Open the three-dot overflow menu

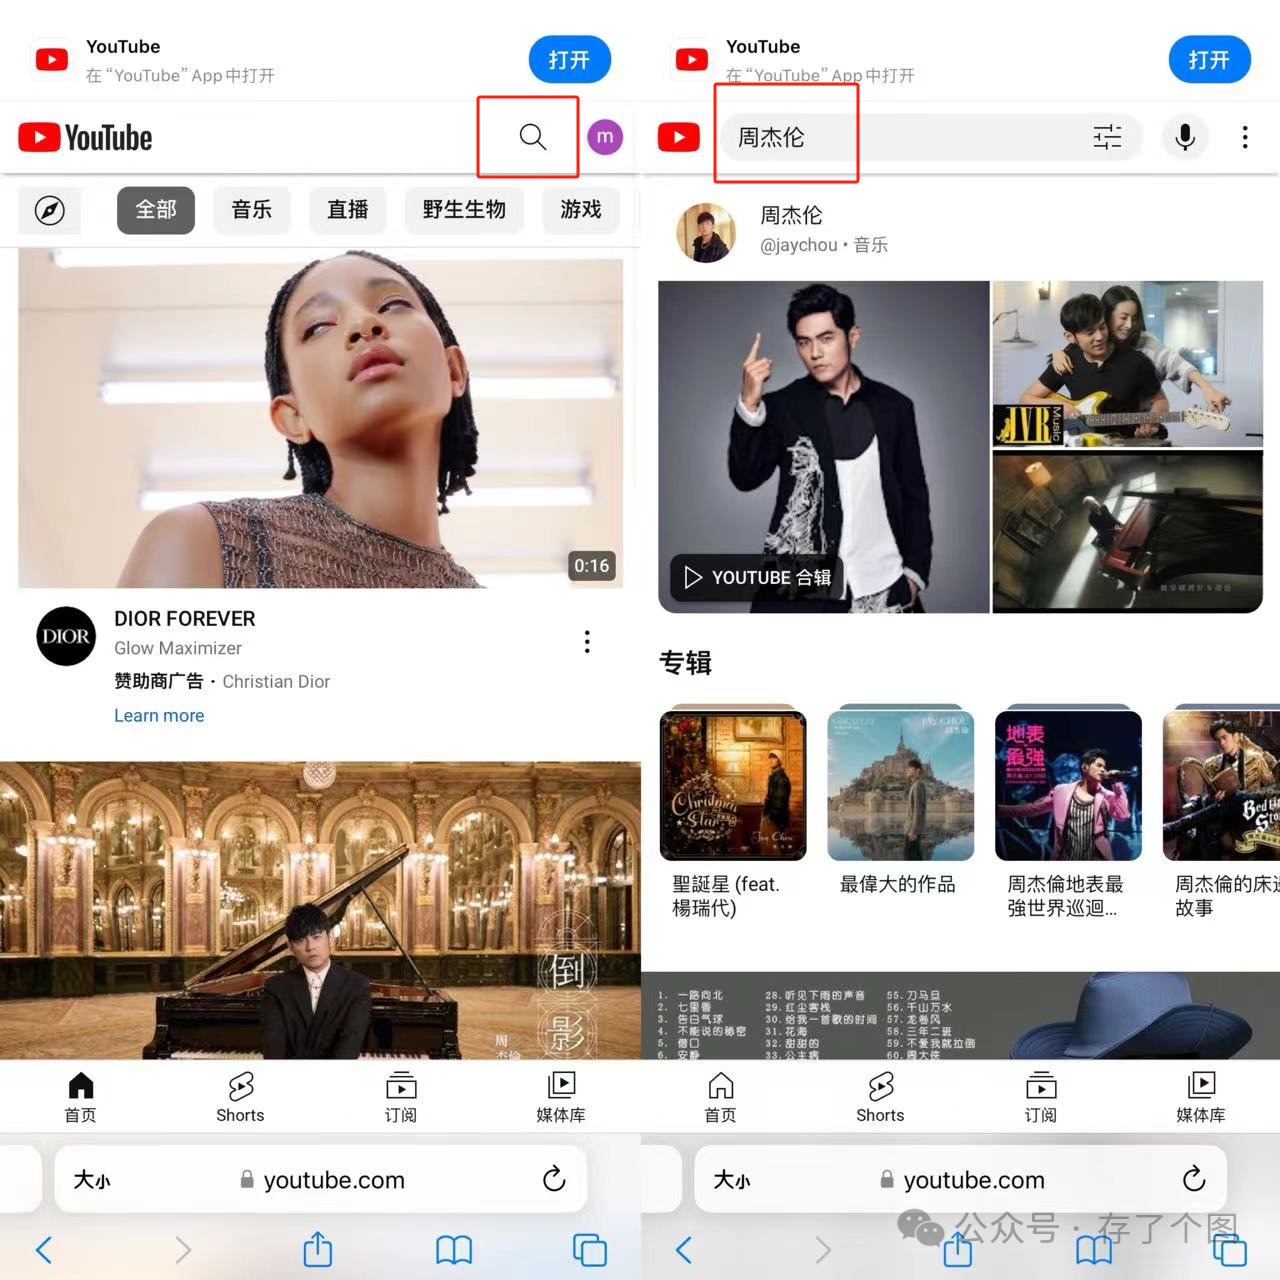(1245, 137)
